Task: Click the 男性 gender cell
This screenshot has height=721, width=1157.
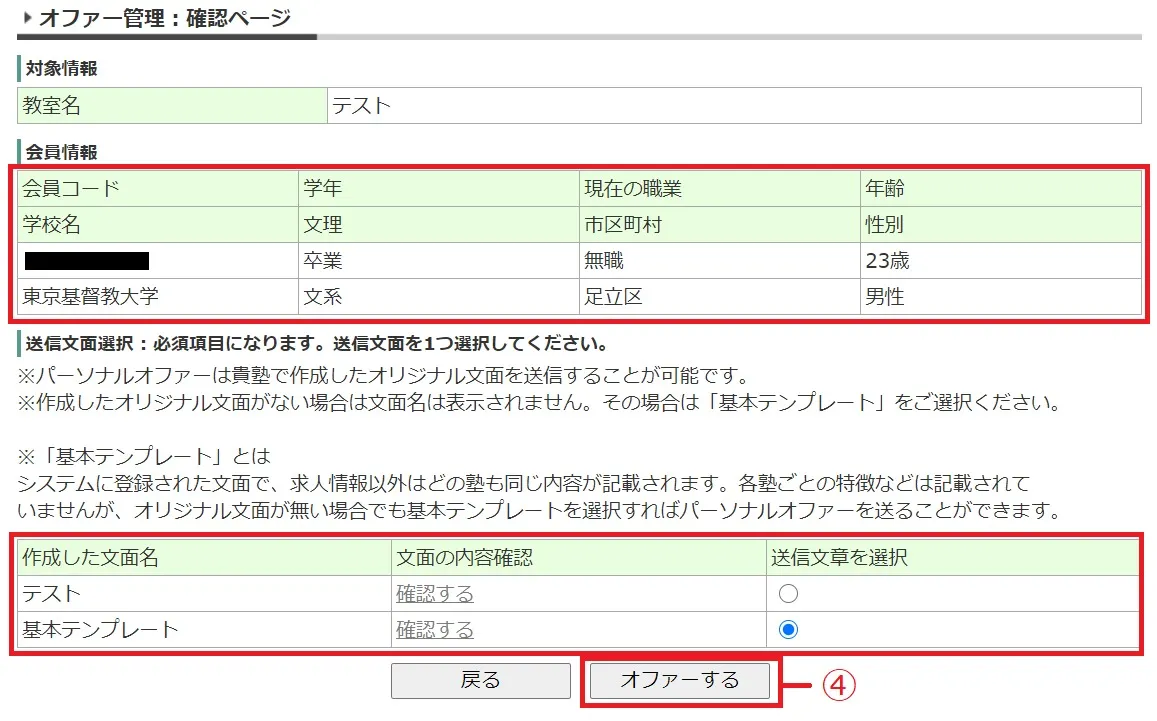Action: click(885, 297)
